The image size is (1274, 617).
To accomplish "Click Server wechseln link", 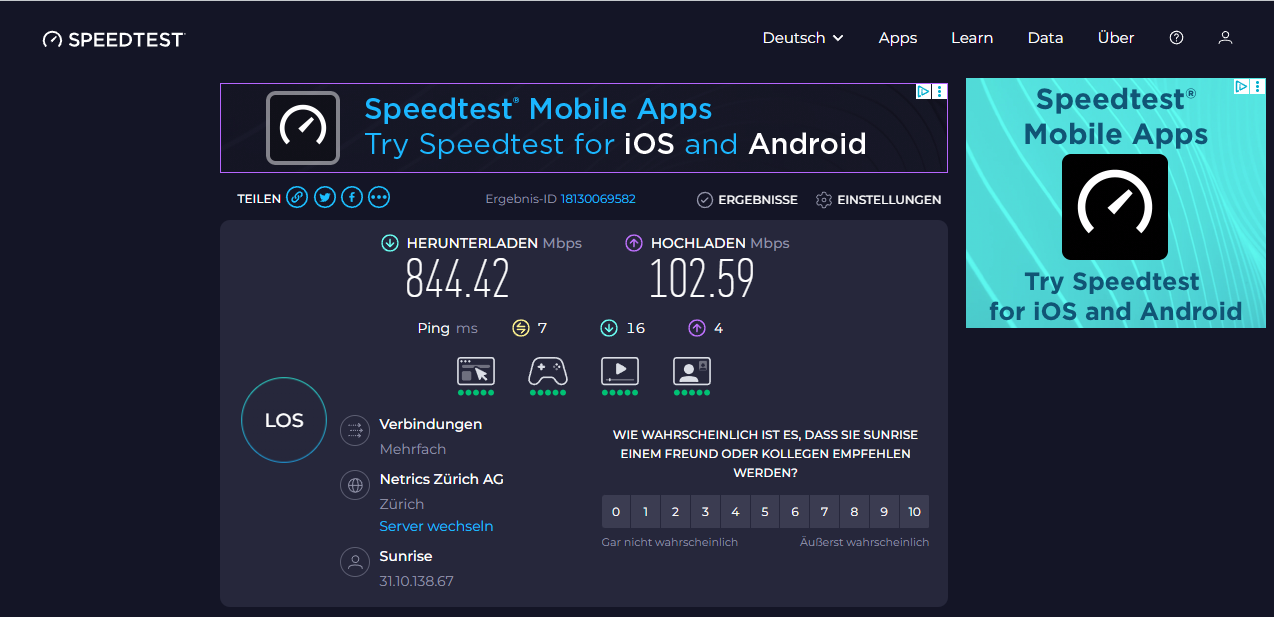I will point(436,526).
